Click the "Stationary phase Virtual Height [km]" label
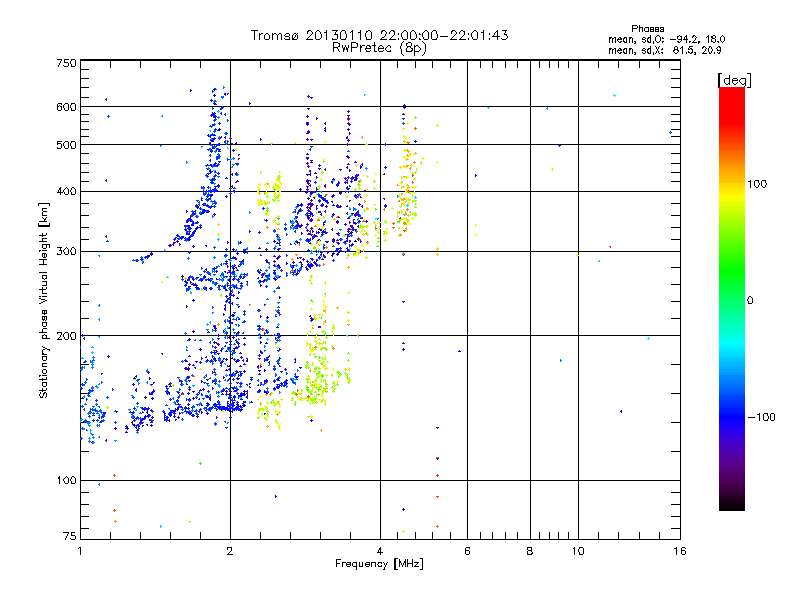 click(x=44, y=301)
